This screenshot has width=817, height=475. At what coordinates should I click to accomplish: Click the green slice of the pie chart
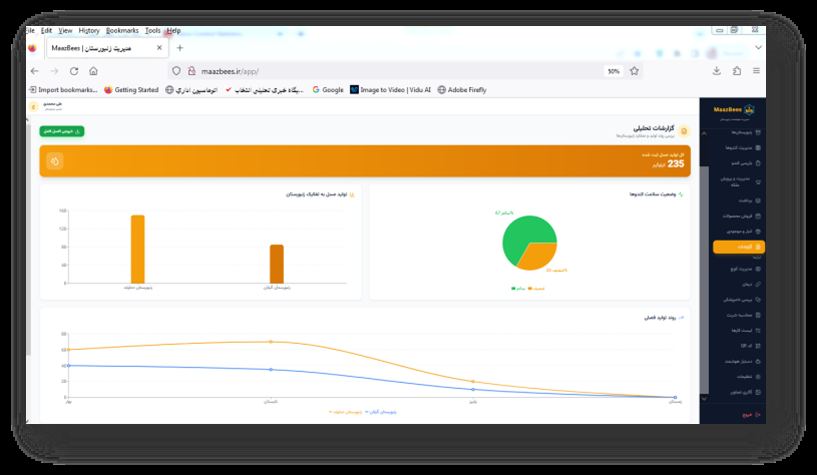tap(521, 234)
